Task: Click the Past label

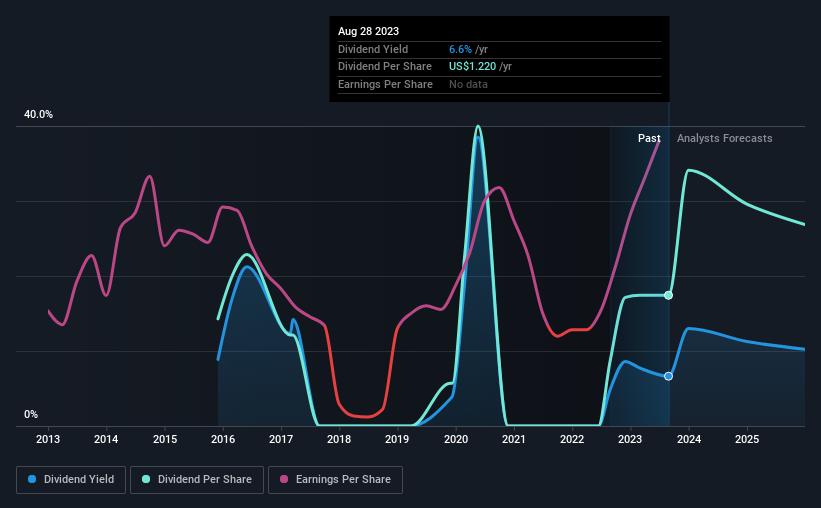Action: [649, 138]
